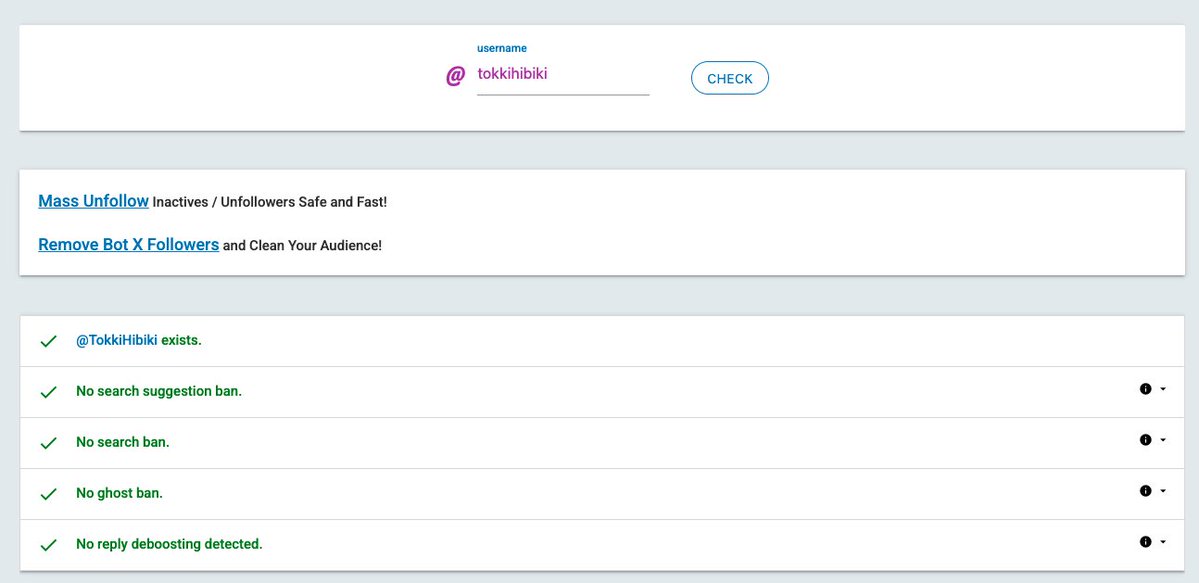The image size is (1199, 583).
Task: Click the checkmark beside No search ban
Action: [48, 443]
